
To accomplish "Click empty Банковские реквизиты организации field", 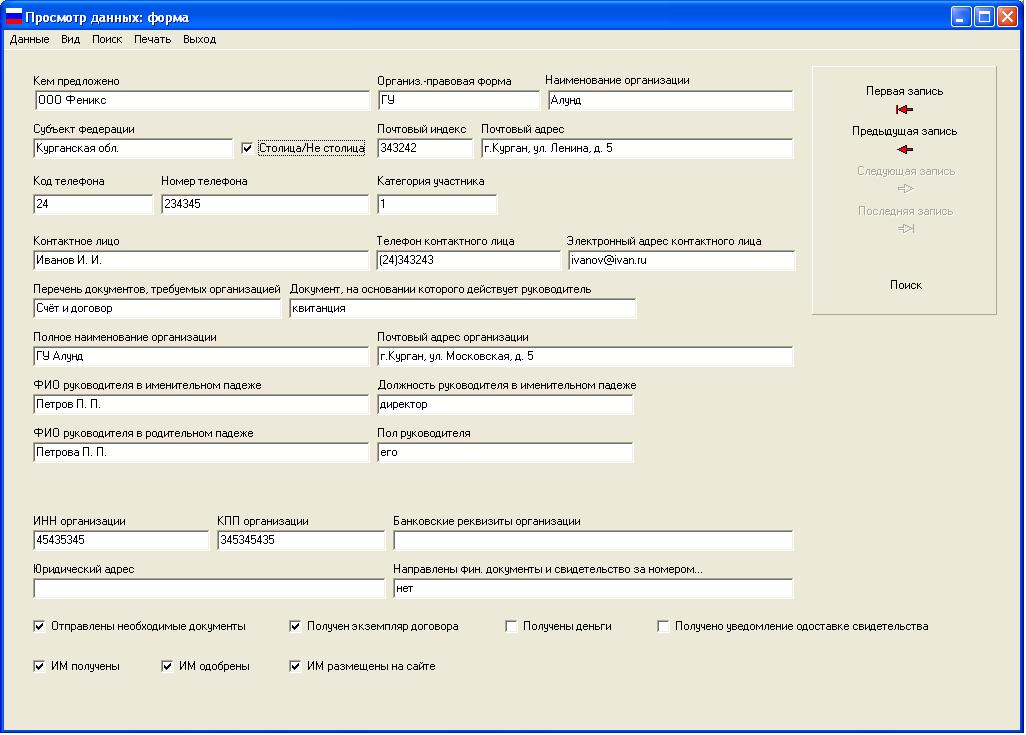I will (593, 540).
